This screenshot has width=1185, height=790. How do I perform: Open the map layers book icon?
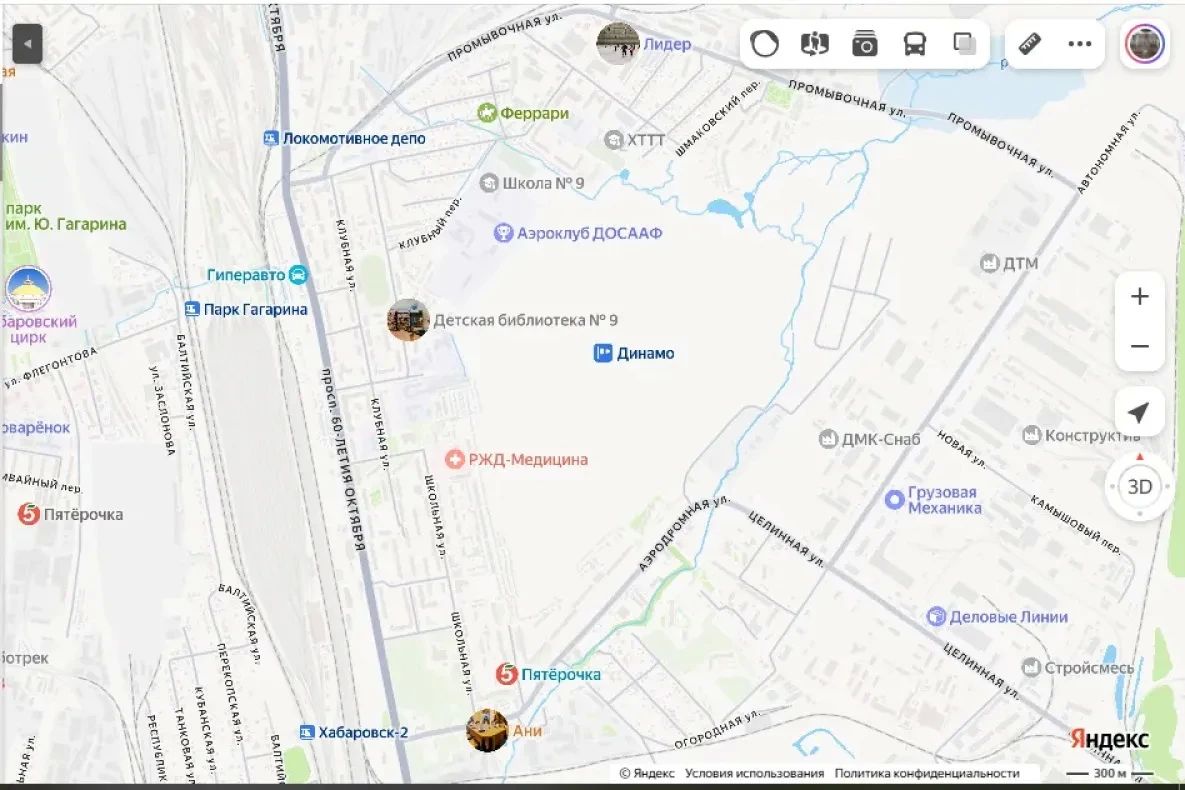[x=815, y=45]
